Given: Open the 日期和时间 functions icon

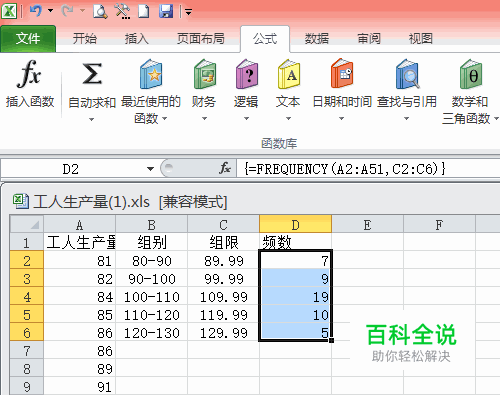Looking at the screenshot, I should click(x=342, y=74).
